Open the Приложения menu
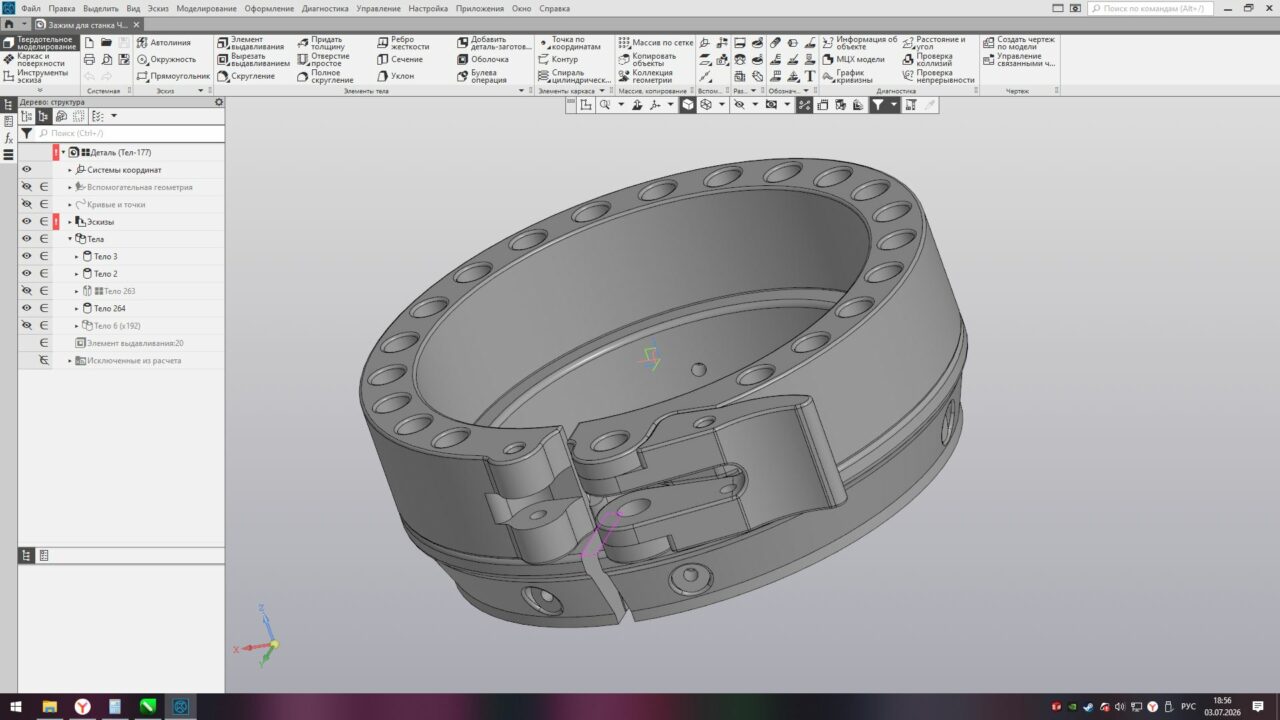The width and height of the screenshot is (1280, 720). pyautogui.click(x=480, y=8)
